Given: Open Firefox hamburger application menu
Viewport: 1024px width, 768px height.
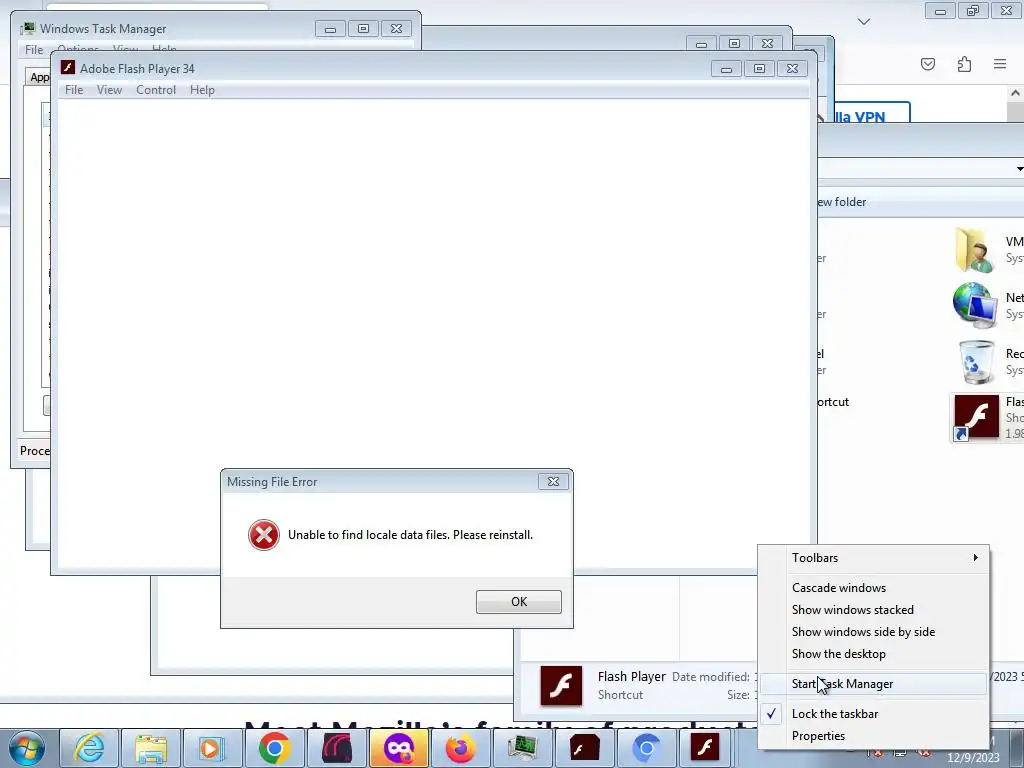Looking at the screenshot, I should (1000, 64).
